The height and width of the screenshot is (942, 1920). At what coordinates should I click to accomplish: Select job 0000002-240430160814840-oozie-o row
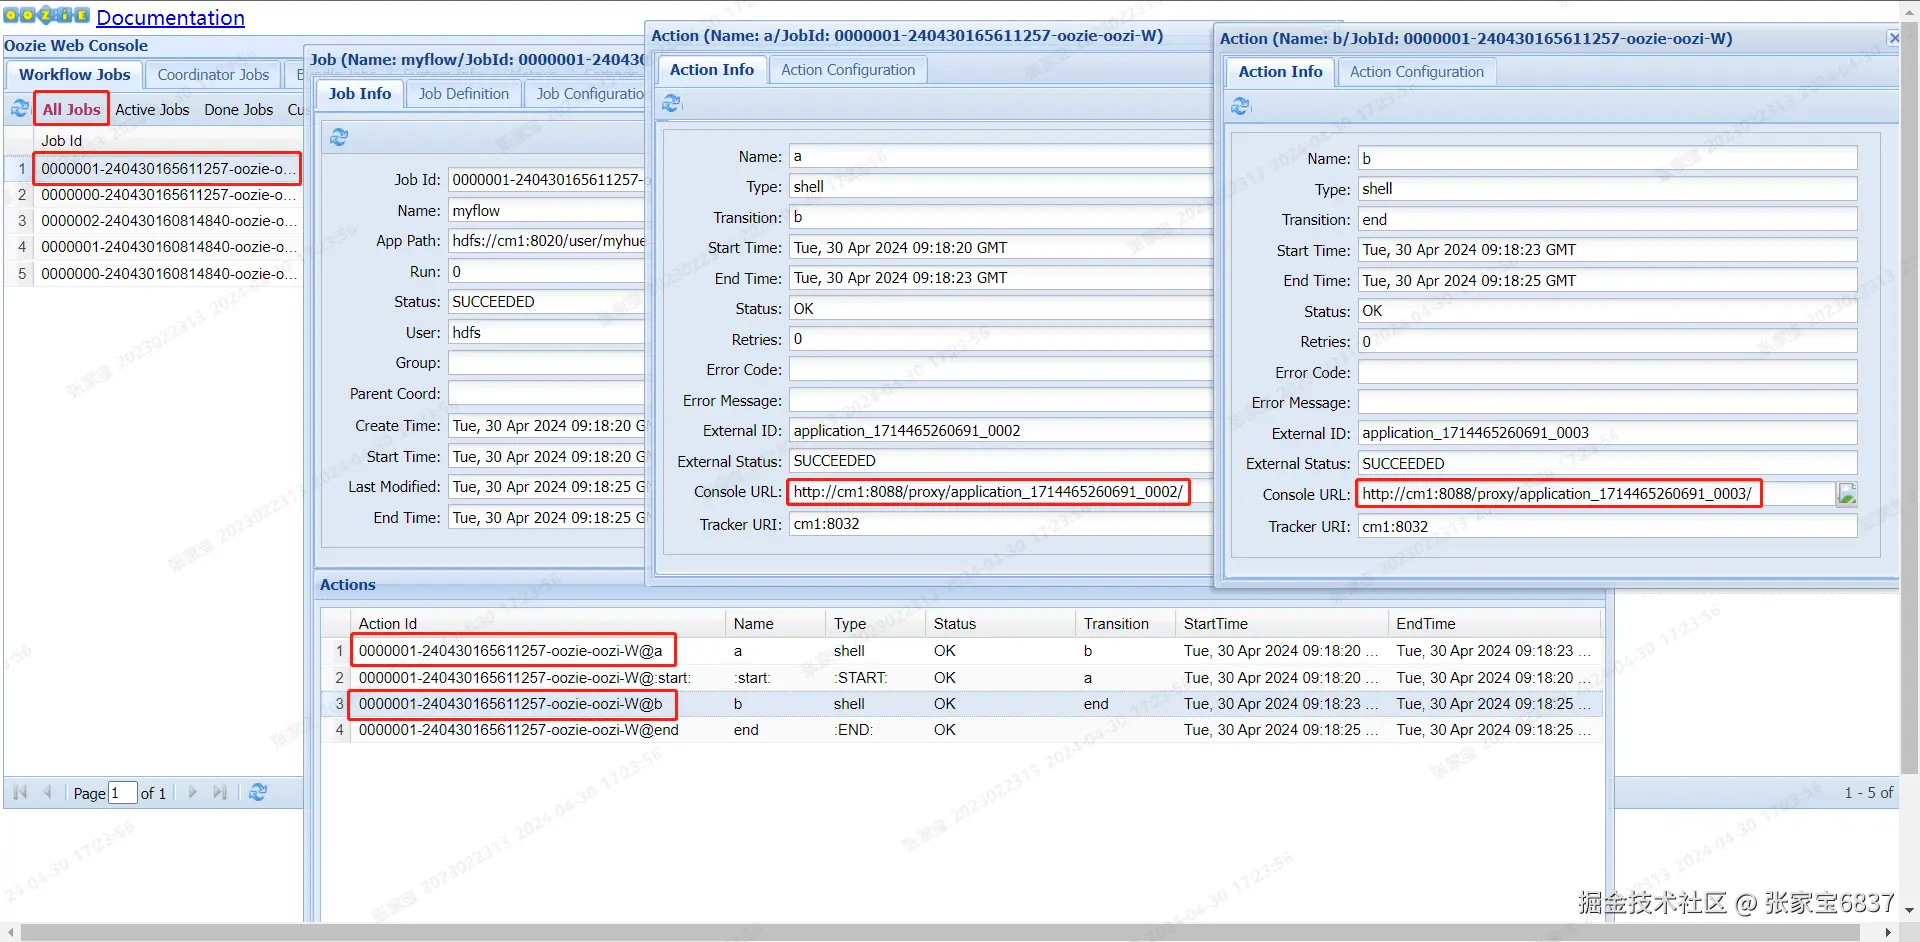click(x=154, y=220)
